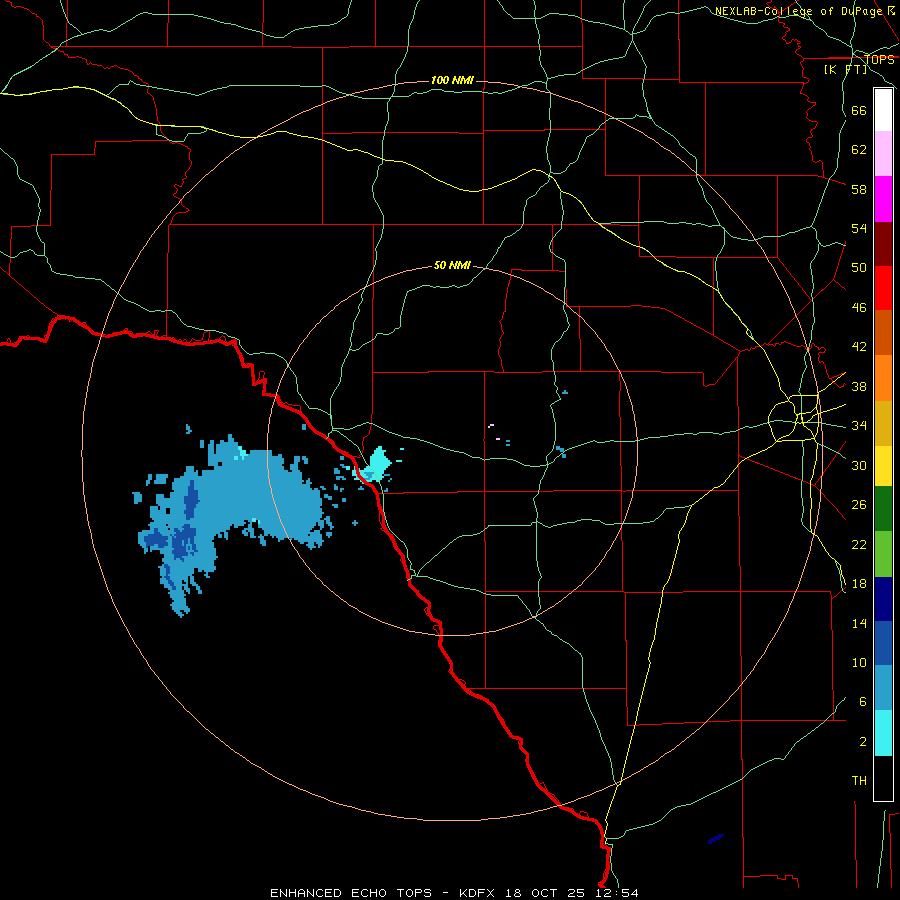Click the small dark blue echo at the bottom

pyautogui.click(x=716, y=839)
